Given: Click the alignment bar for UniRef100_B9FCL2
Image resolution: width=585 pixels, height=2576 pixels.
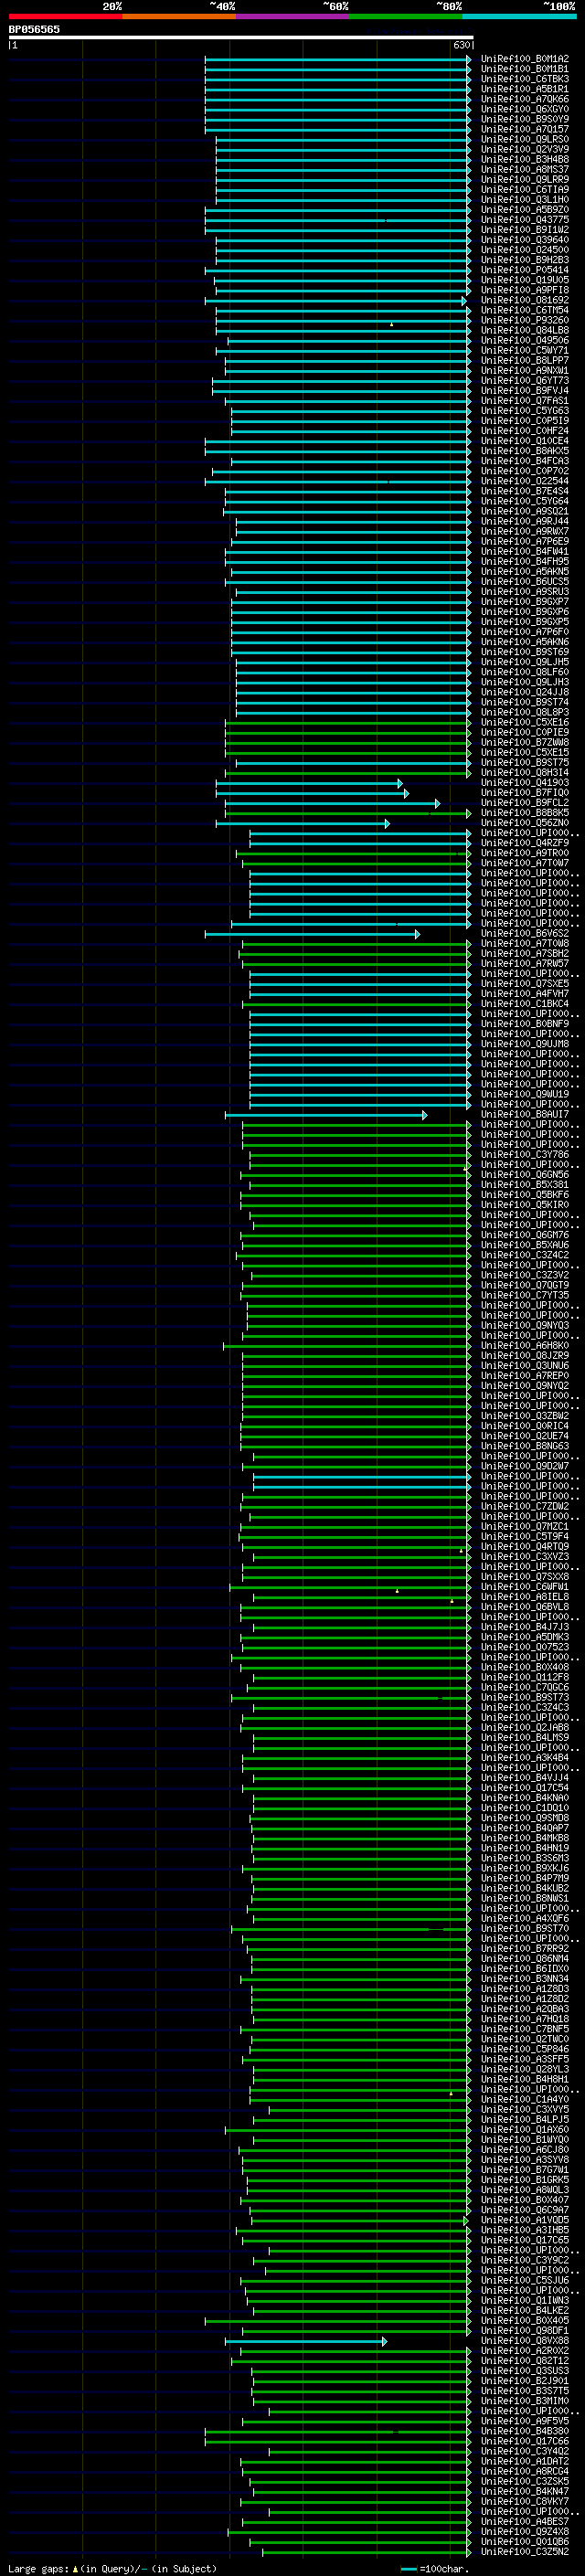Looking at the screenshot, I should pyautogui.click(x=333, y=803).
